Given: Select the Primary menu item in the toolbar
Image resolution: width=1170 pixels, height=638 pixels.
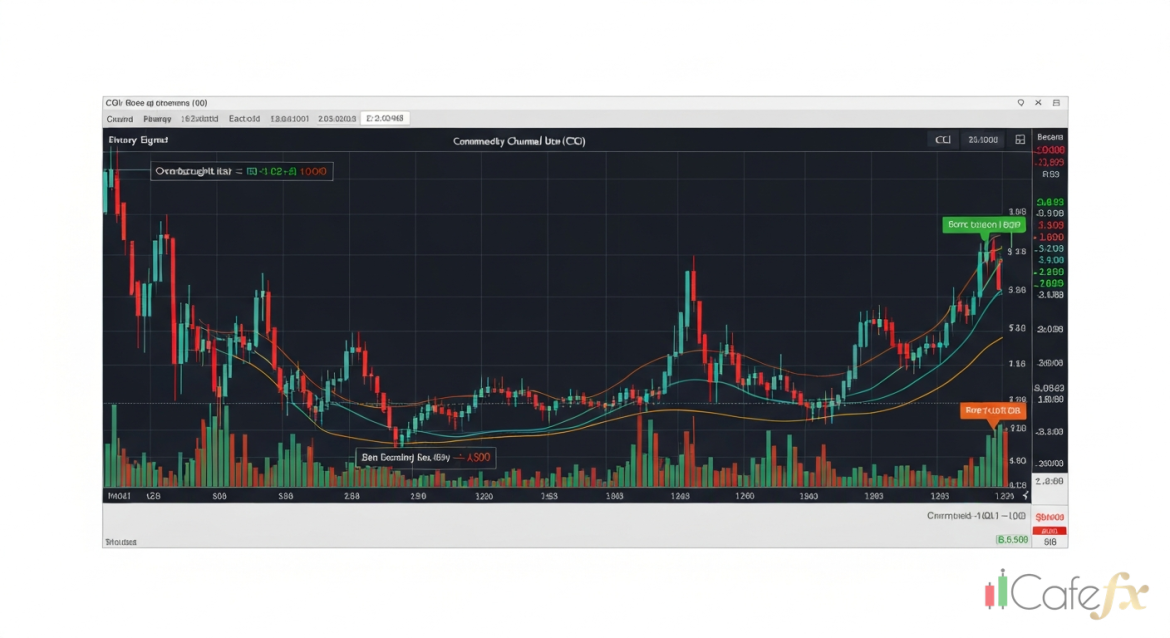Looking at the screenshot, I should tap(157, 118).
